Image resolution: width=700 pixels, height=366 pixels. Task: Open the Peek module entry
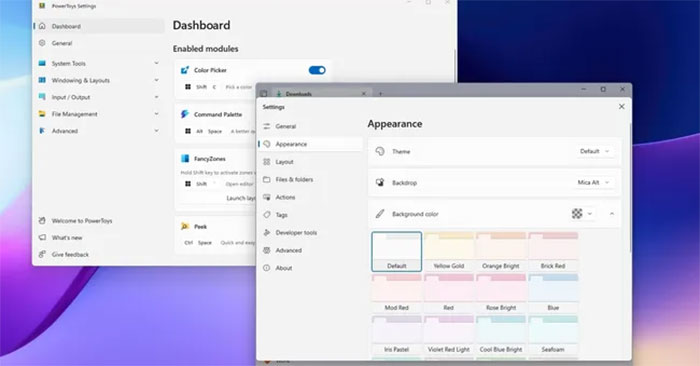pos(200,227)
